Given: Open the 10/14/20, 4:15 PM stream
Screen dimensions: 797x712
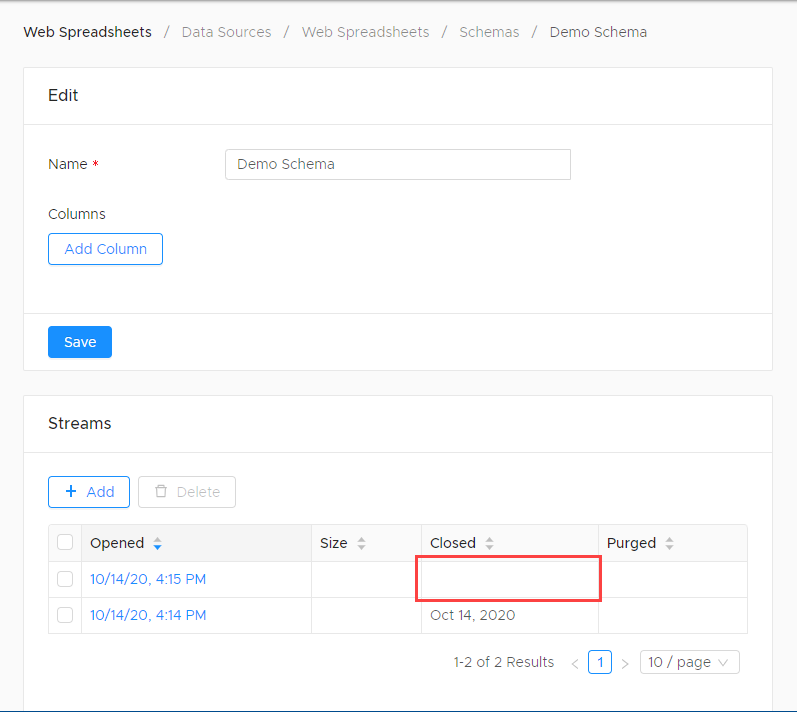Looking at the screenshot, I should point(148,579).
